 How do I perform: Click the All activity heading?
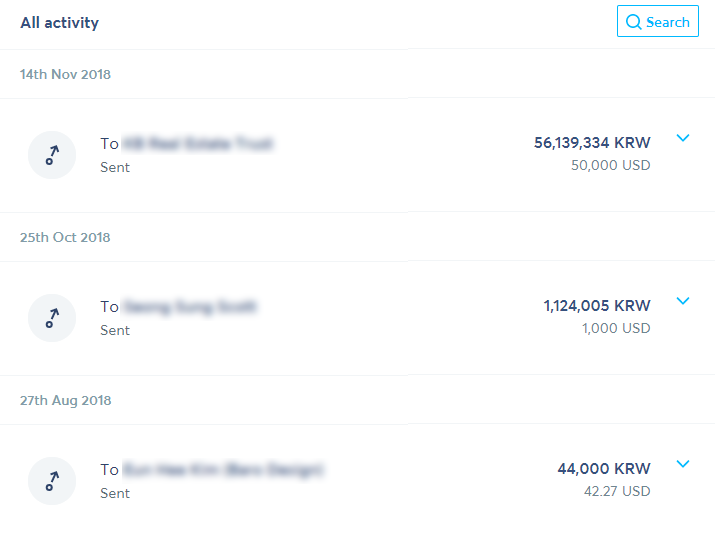(x=59, y=23)
